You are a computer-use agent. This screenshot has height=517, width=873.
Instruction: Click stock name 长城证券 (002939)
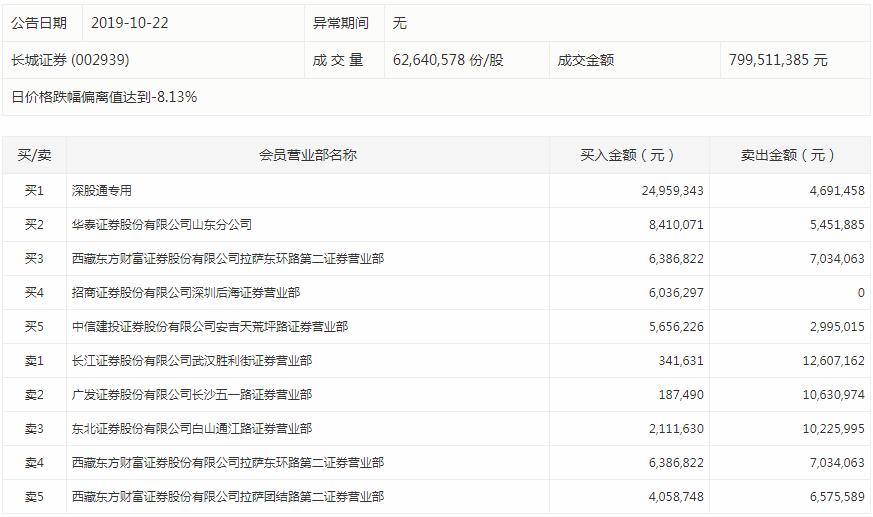pos(70,60)
